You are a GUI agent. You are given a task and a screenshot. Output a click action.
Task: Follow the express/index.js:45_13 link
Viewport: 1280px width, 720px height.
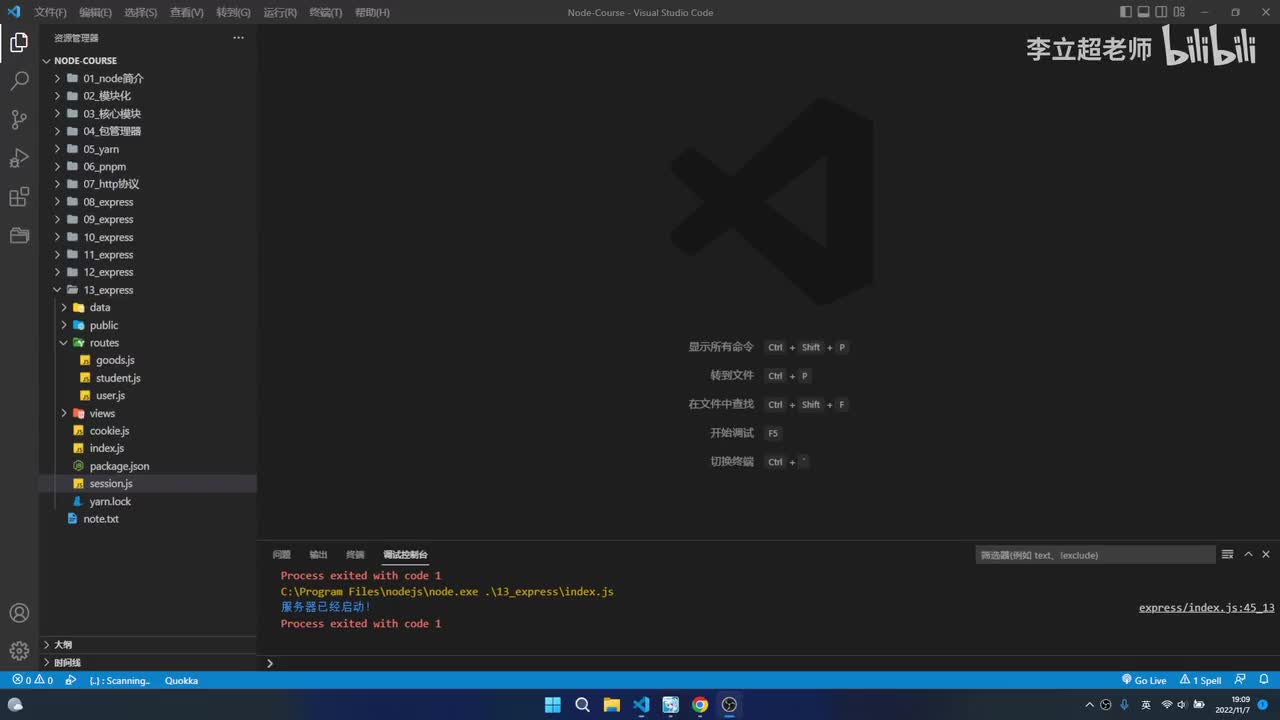click(1206, 607)
